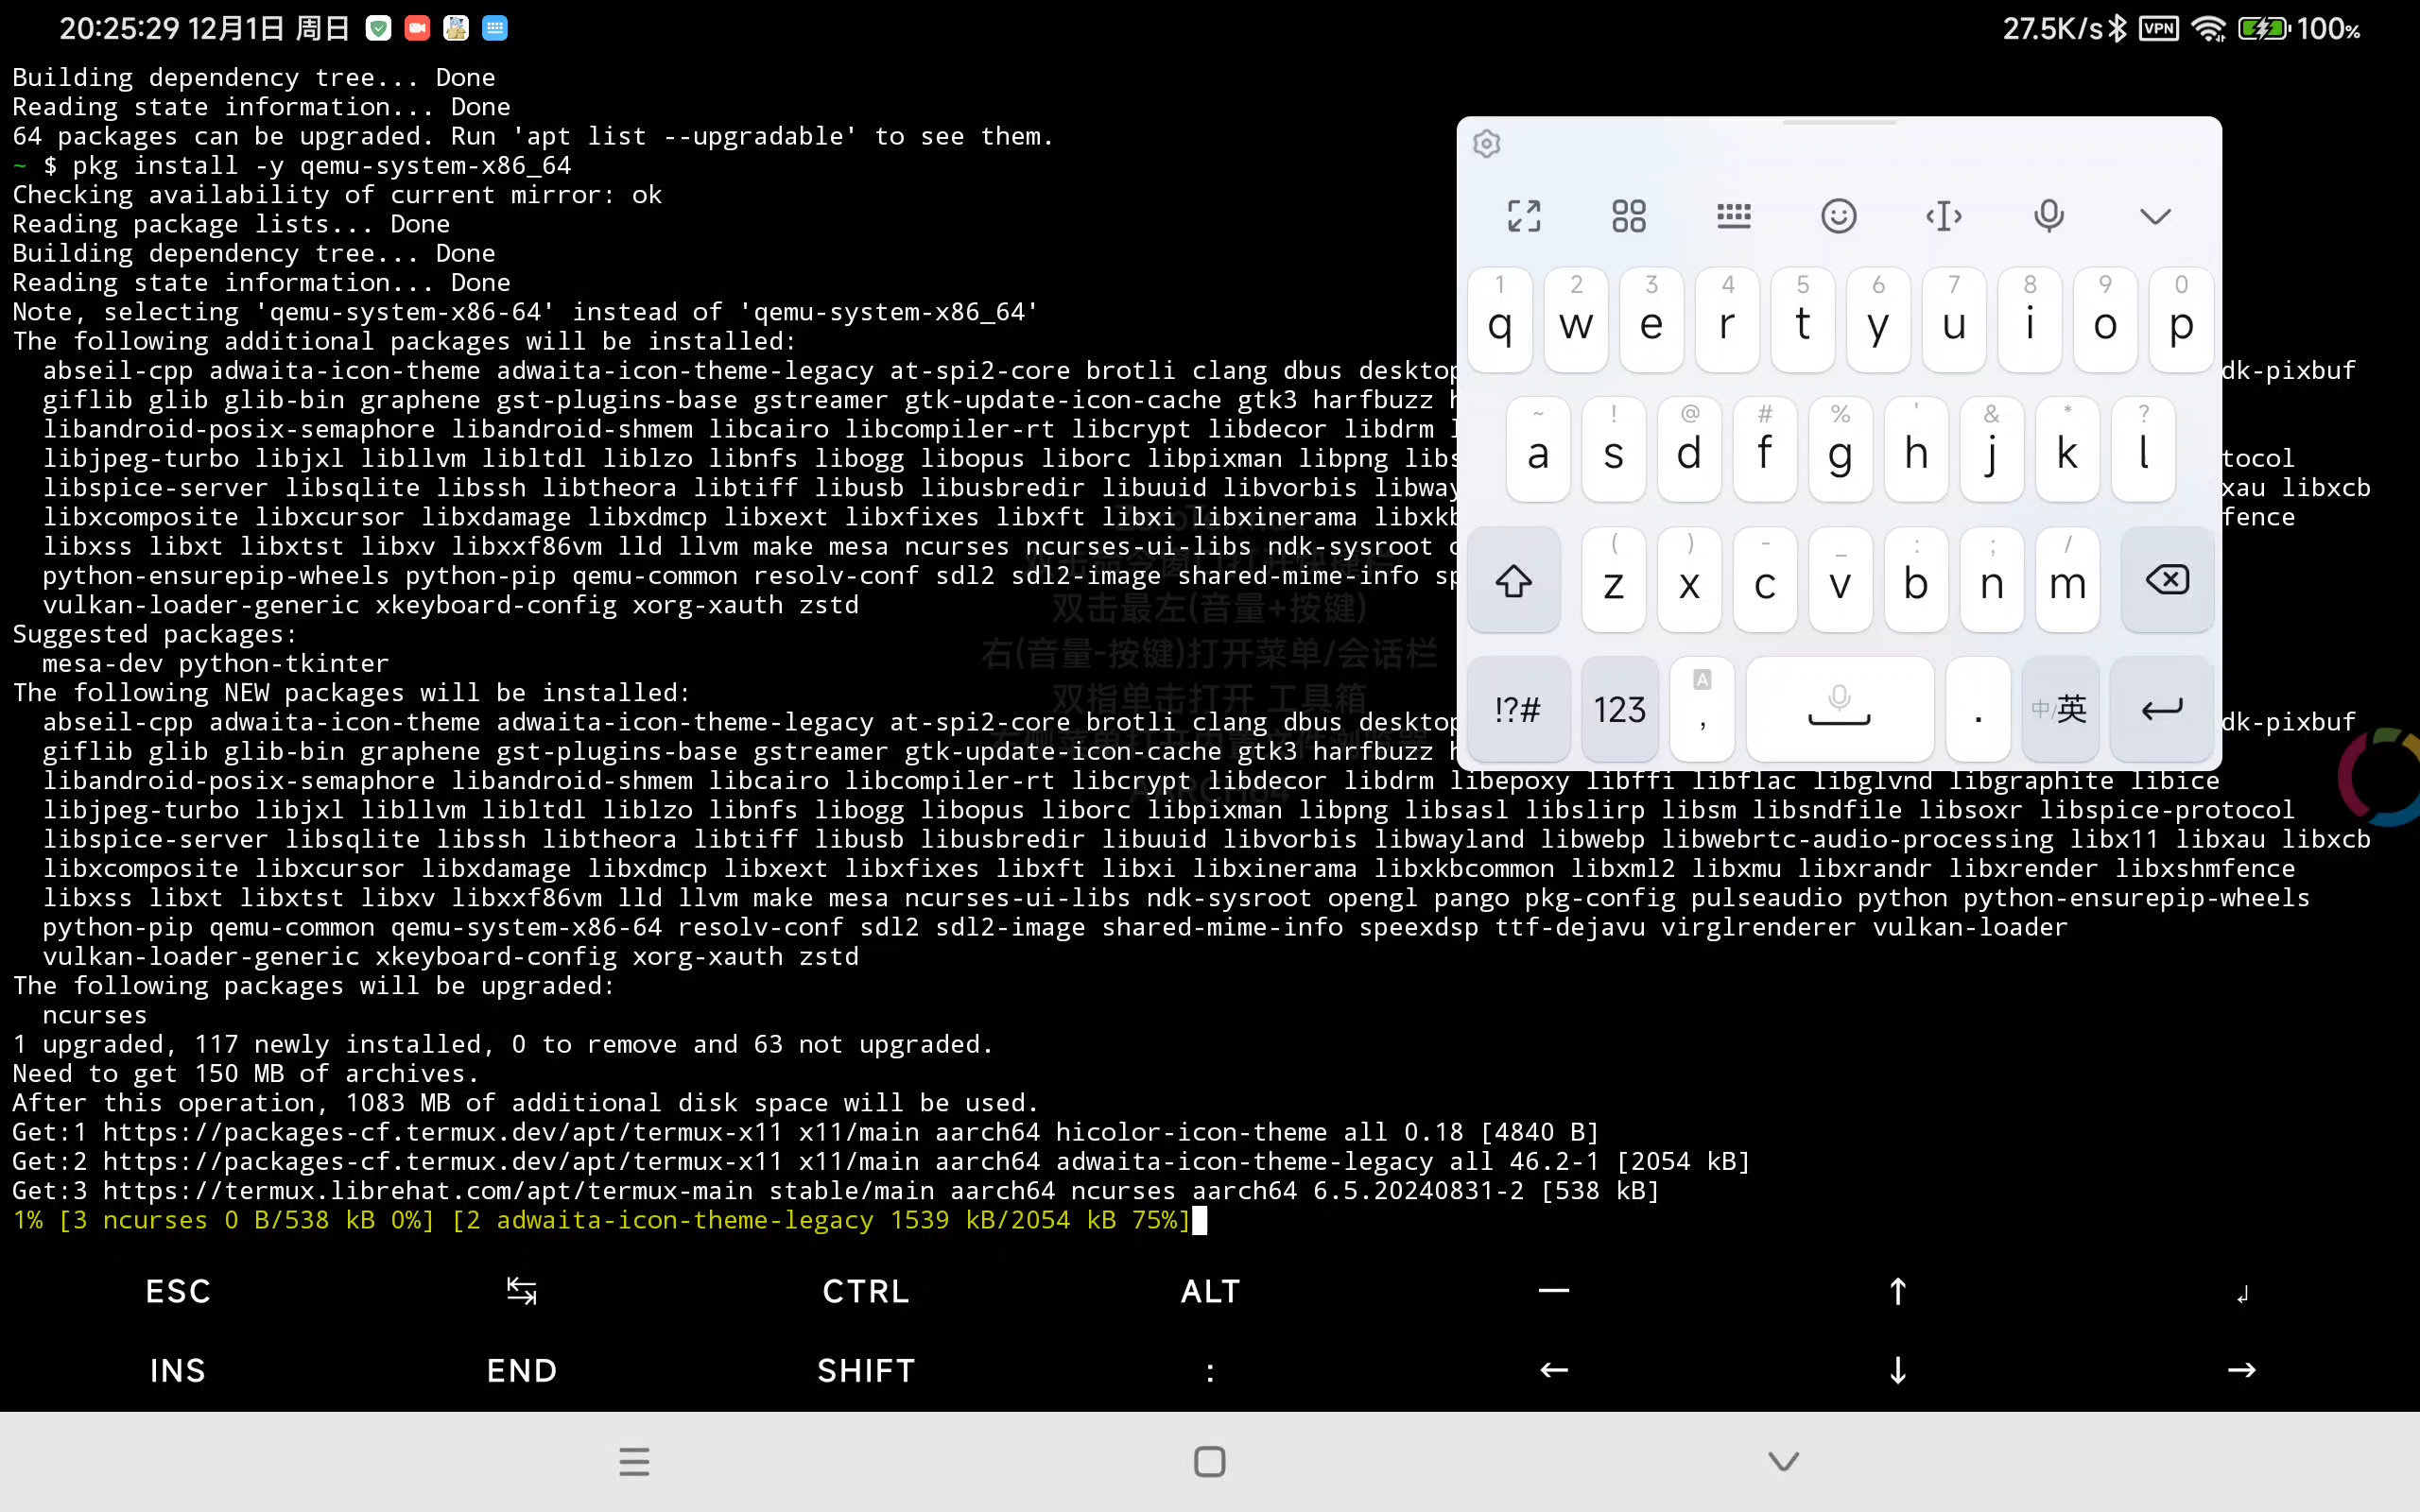Toggle the keyboard shift arrow key
This screenshot has height=1512, width=2420.
[x=1514, y=580]
